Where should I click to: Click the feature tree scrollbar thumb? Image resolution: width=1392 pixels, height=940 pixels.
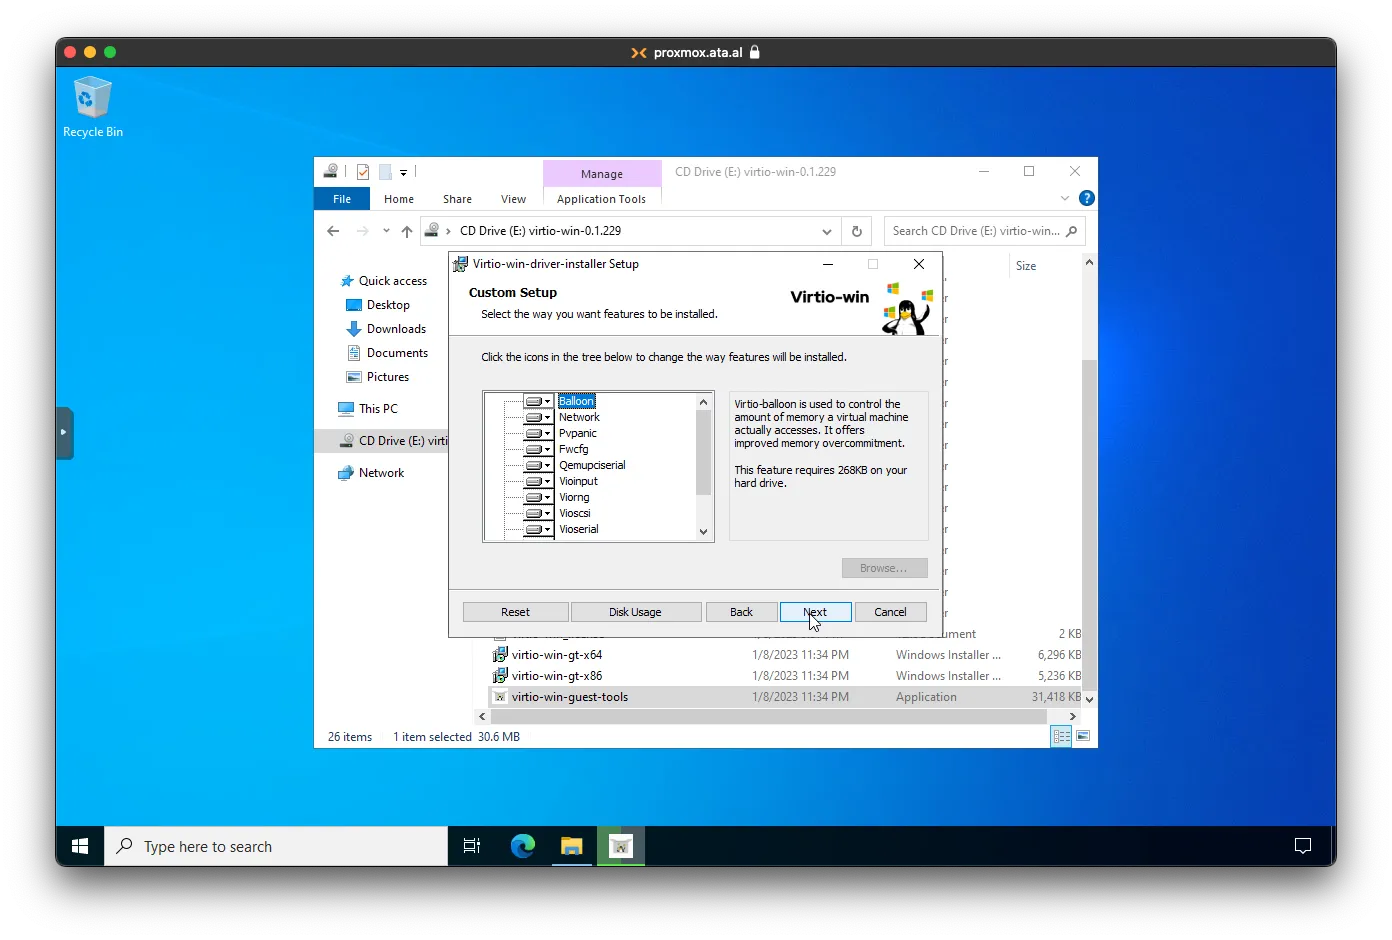(703, 452)
